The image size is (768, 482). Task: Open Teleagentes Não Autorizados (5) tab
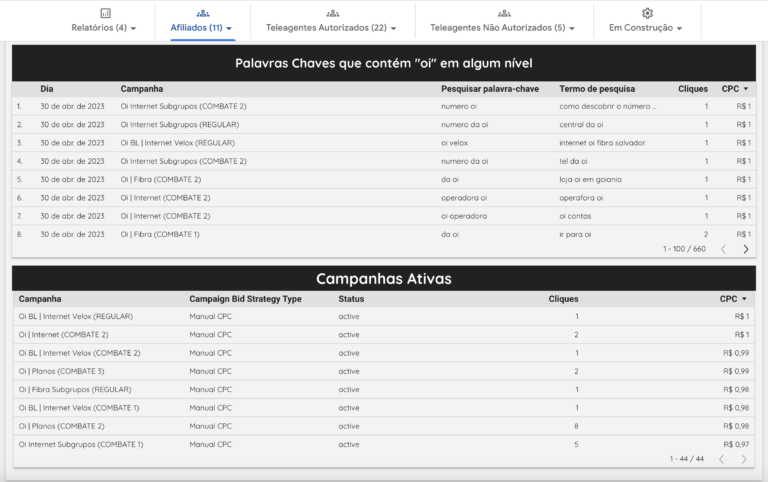504,28
